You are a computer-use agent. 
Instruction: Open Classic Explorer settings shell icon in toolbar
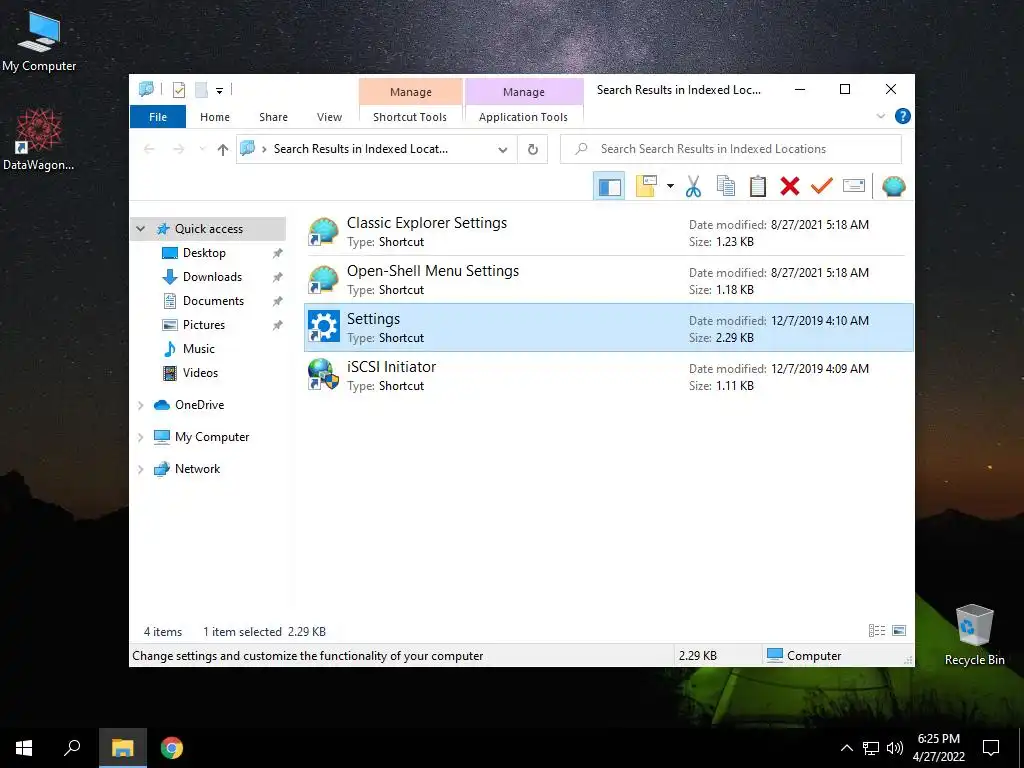893,187
